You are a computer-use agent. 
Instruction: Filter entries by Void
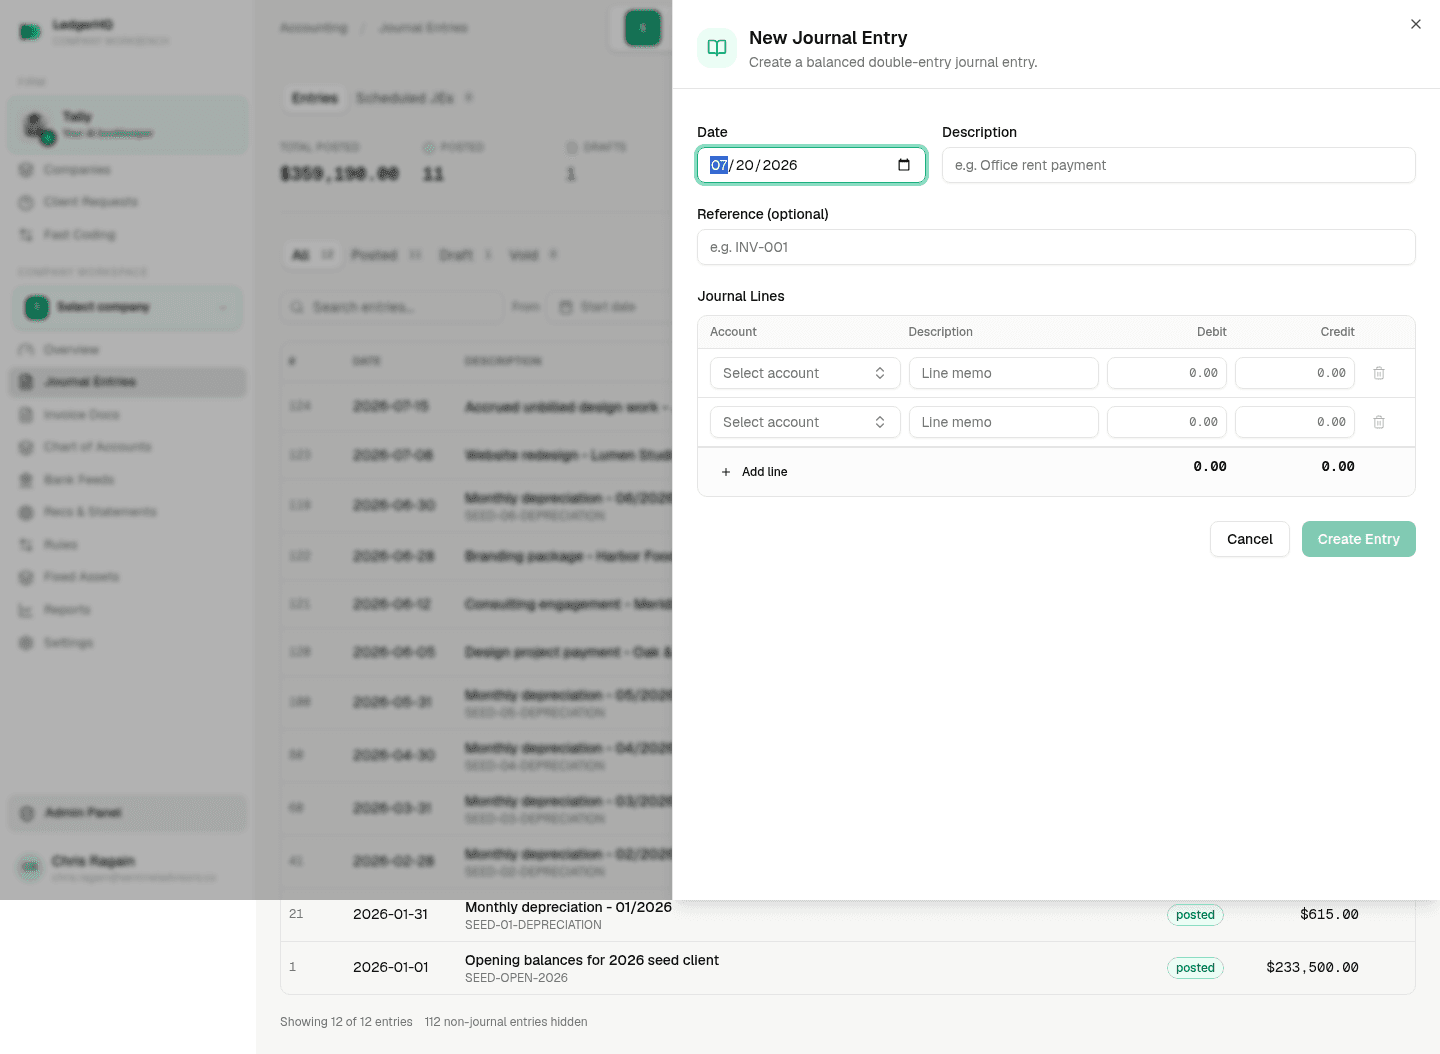click(533, 255)
